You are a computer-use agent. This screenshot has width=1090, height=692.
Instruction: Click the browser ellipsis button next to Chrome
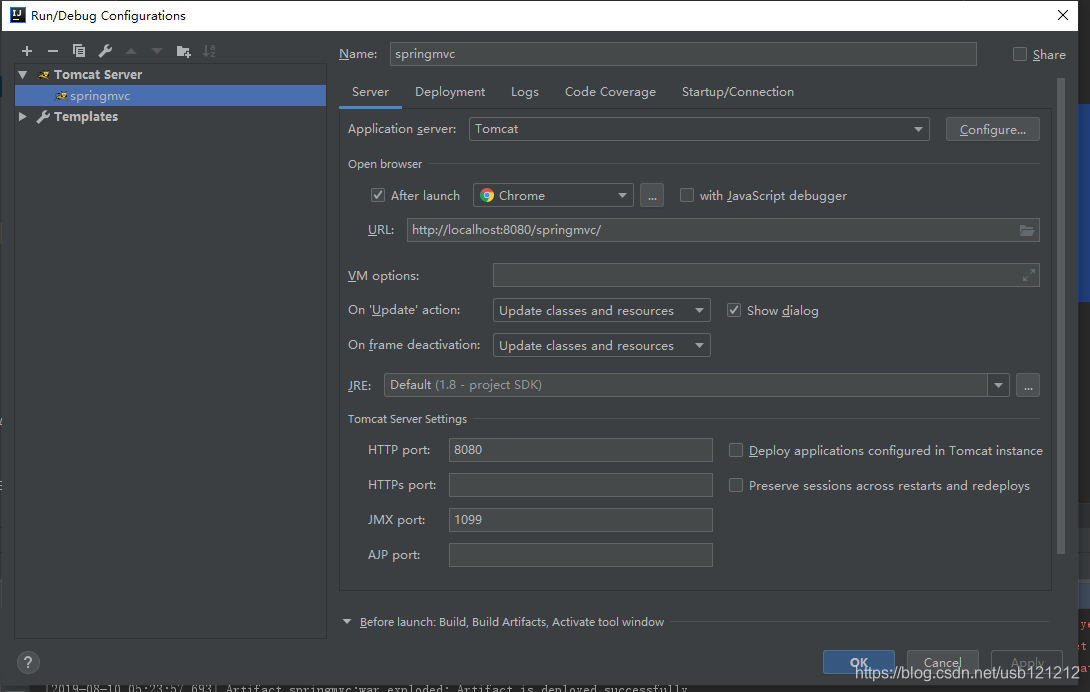click(652, 195)
